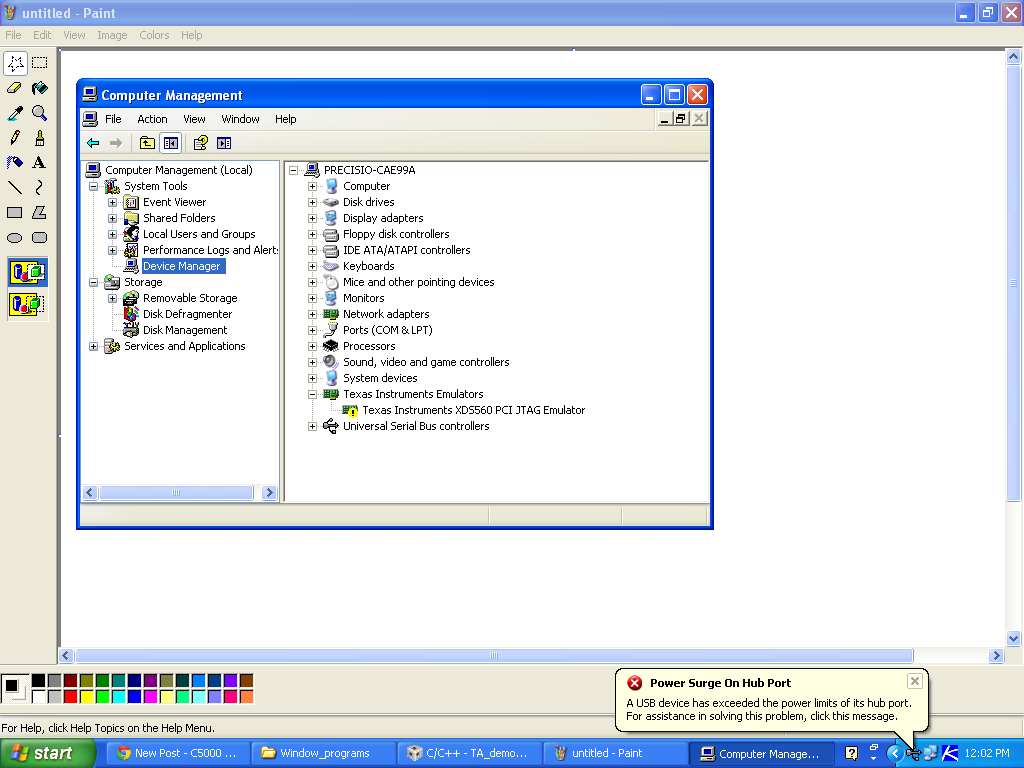Viewport: 1024px width, 768px height.
Task: Click Show/Hide Console Tree toolbar icon
Action: (x=171, y=143)
